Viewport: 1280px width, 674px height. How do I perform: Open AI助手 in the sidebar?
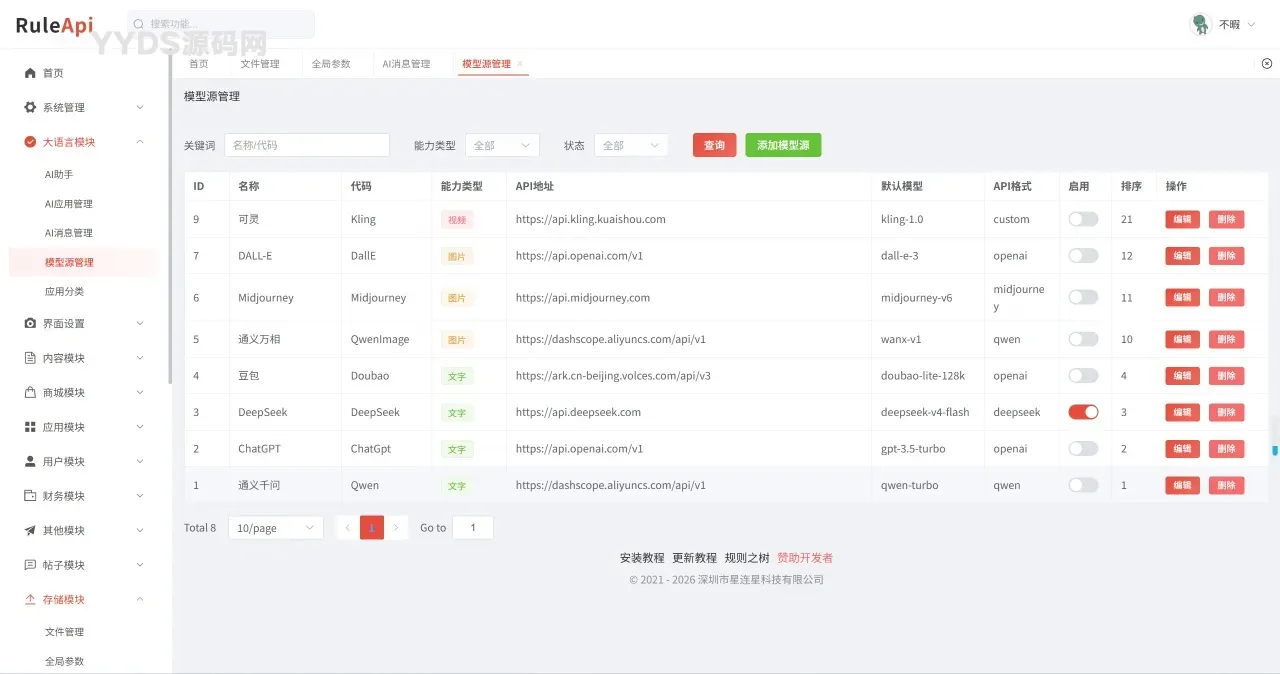click(59, 174)
